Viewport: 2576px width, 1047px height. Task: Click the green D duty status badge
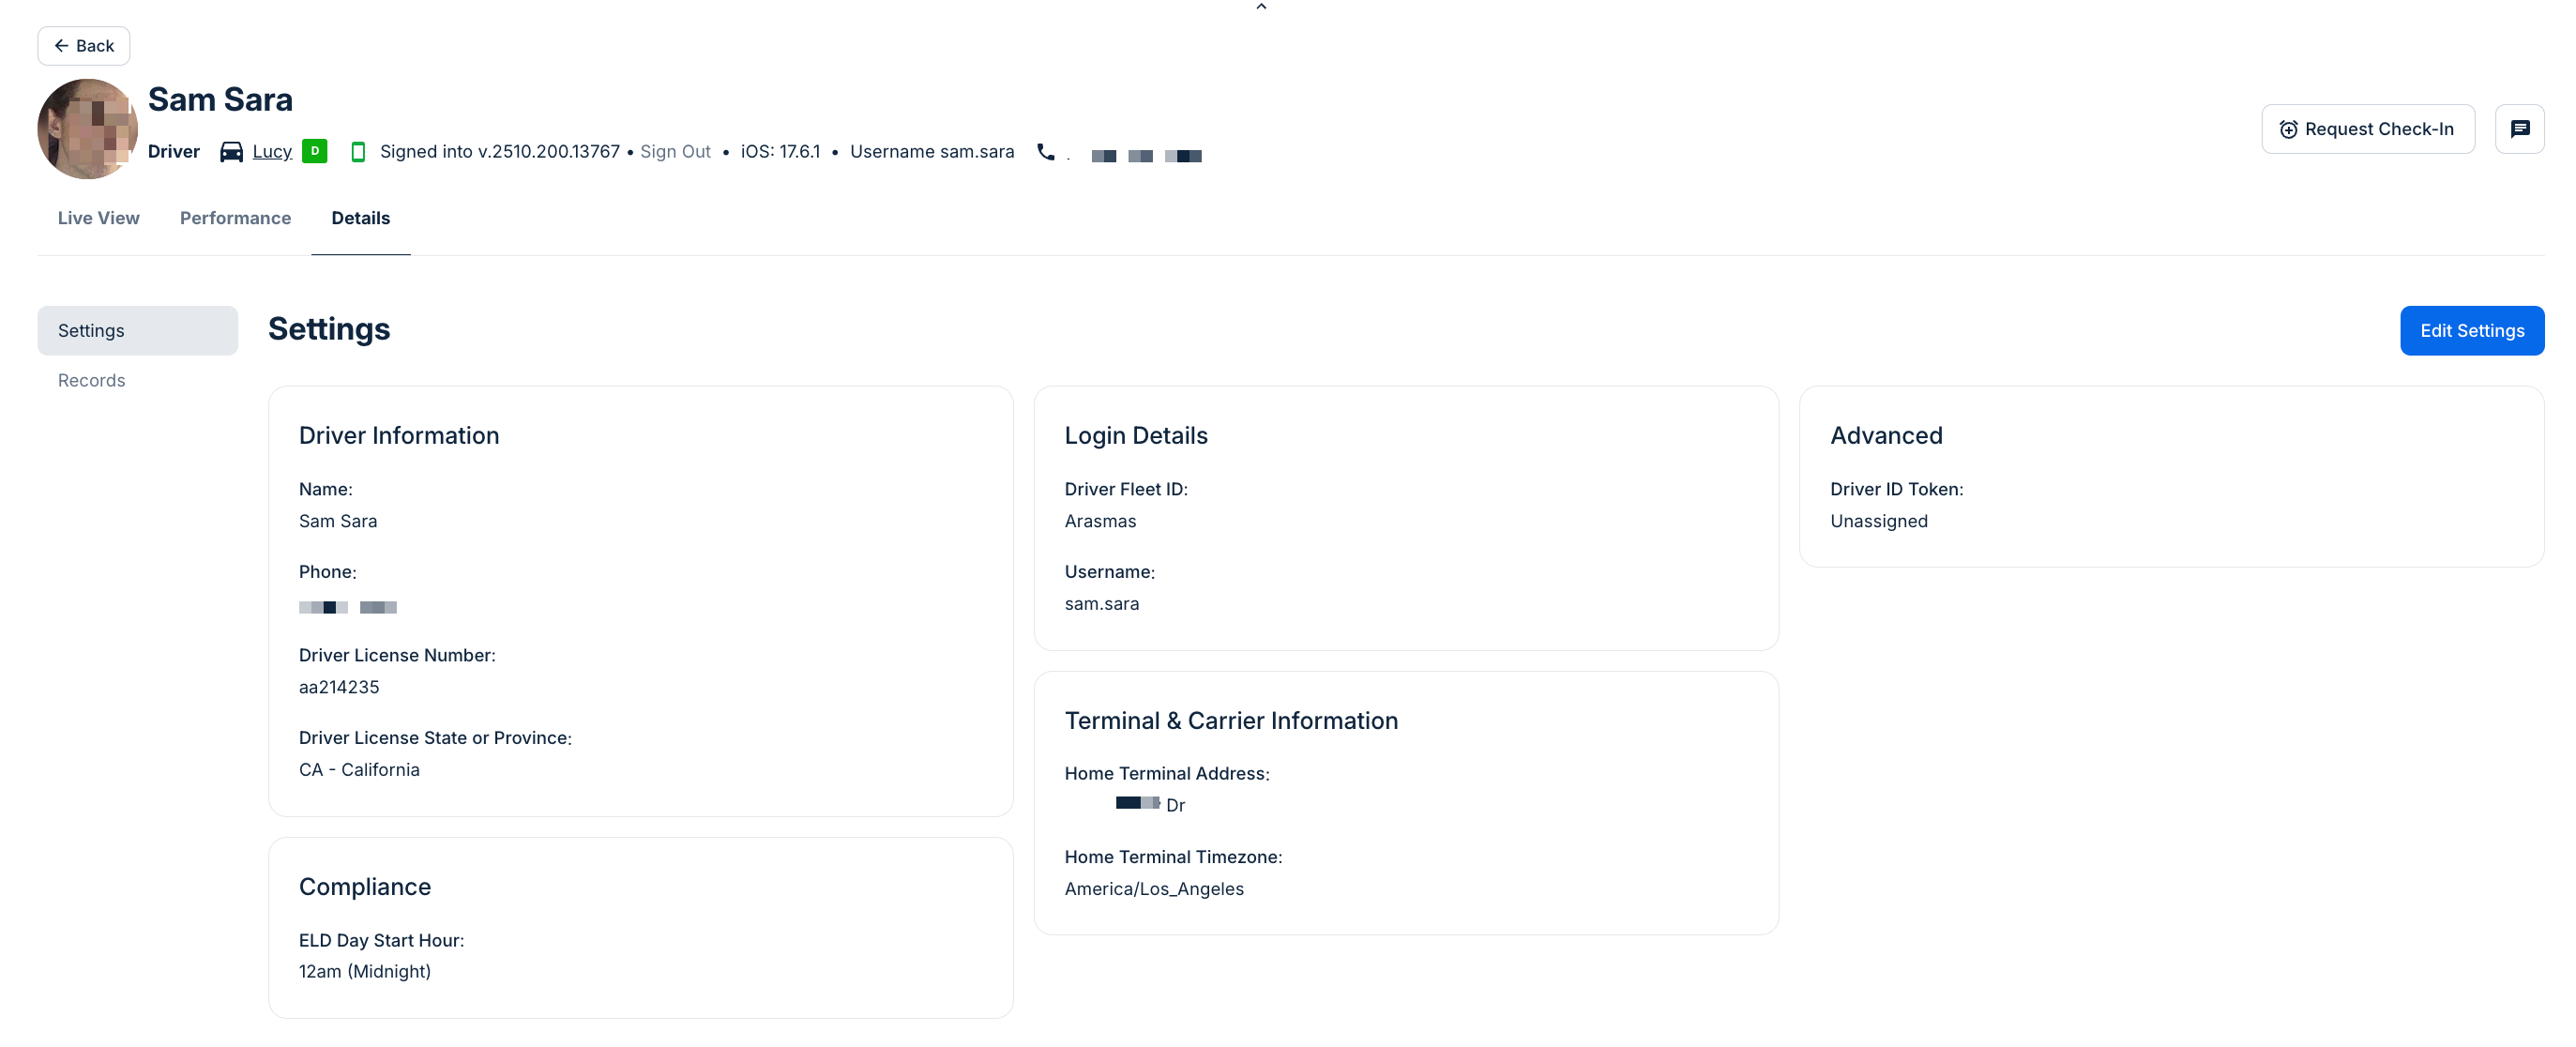pos(314,151)
